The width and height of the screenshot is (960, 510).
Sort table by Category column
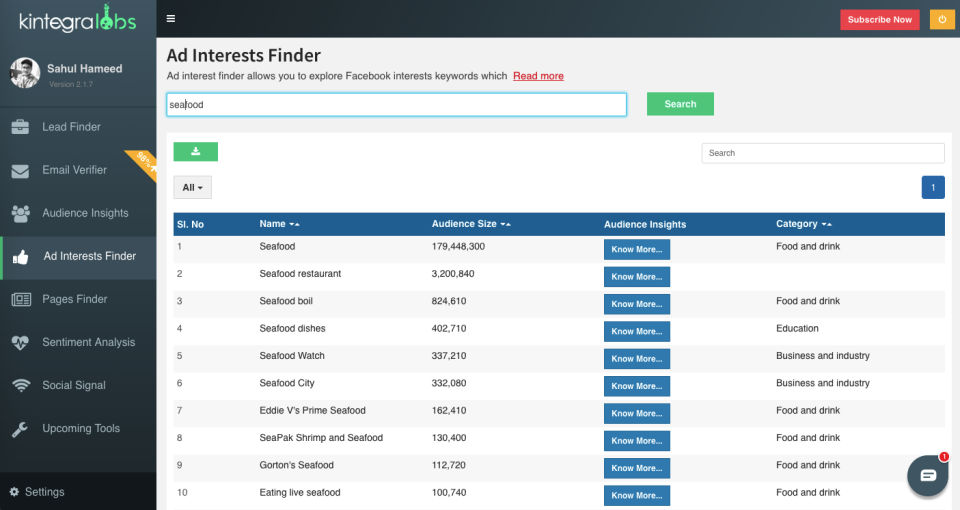tap(804, 224)
